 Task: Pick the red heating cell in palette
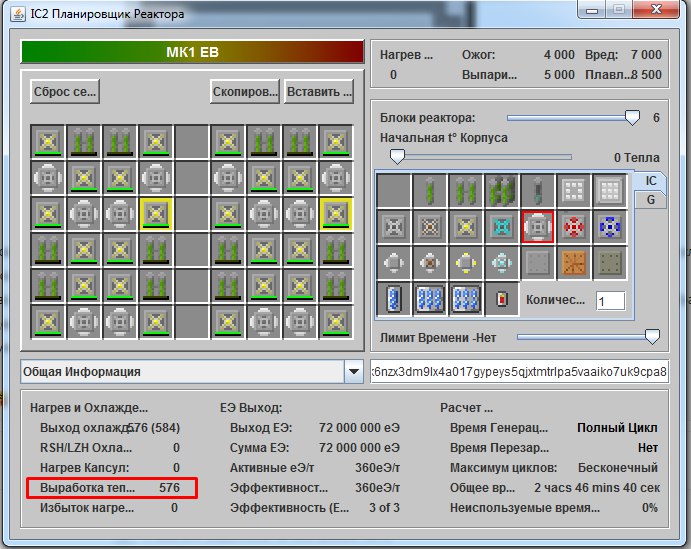[x=502, y=299]
